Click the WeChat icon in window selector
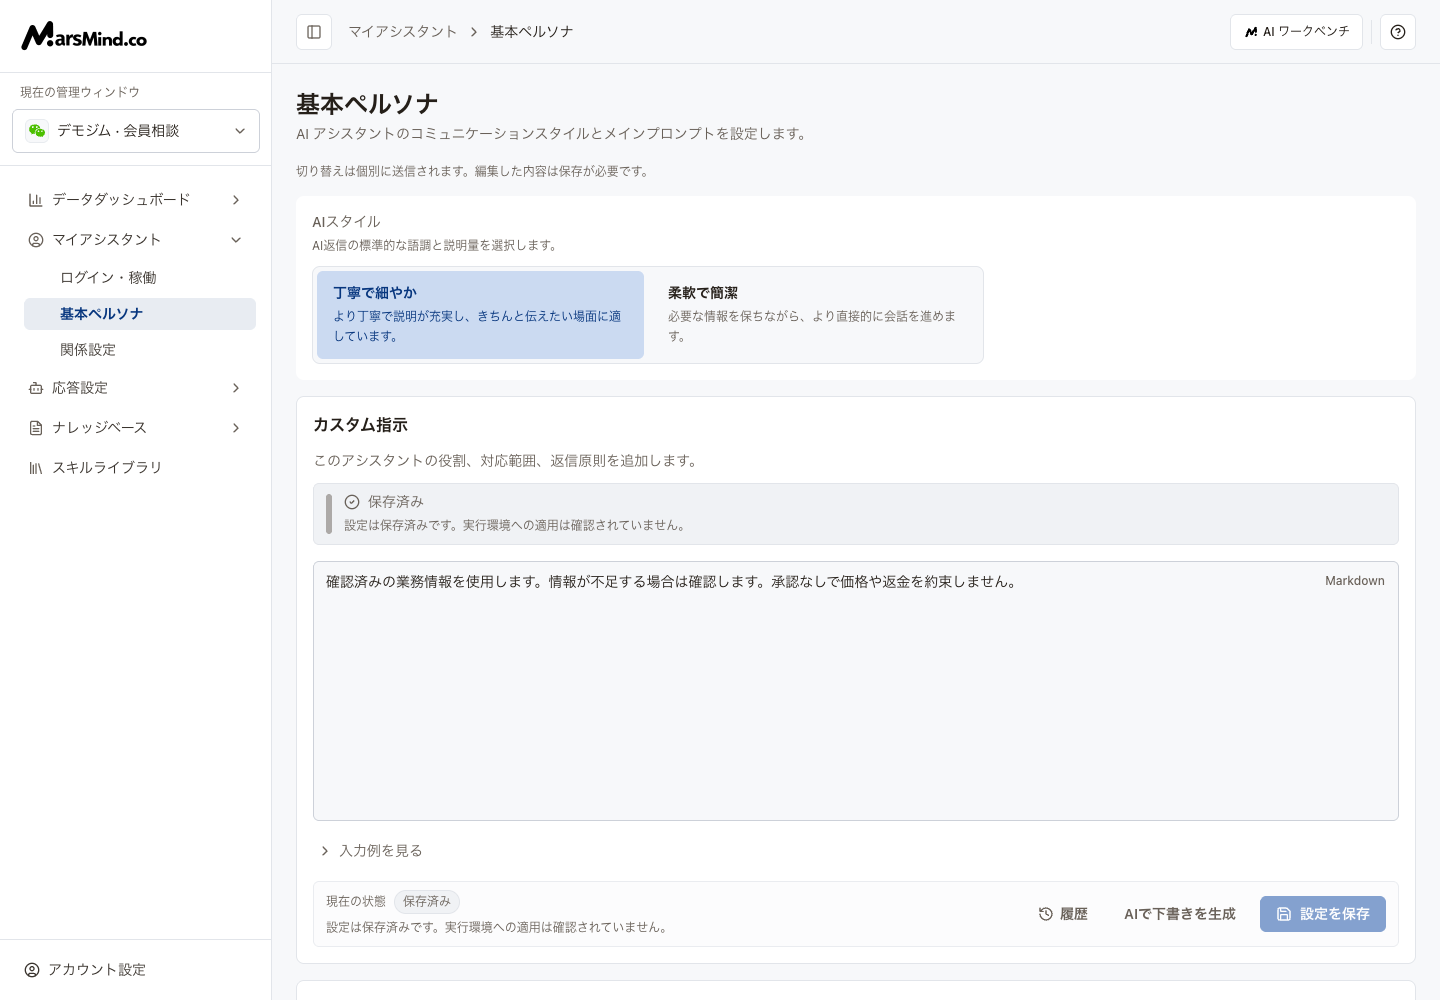The height and width of the screenshot is (1000, 1440). [37, 131]
